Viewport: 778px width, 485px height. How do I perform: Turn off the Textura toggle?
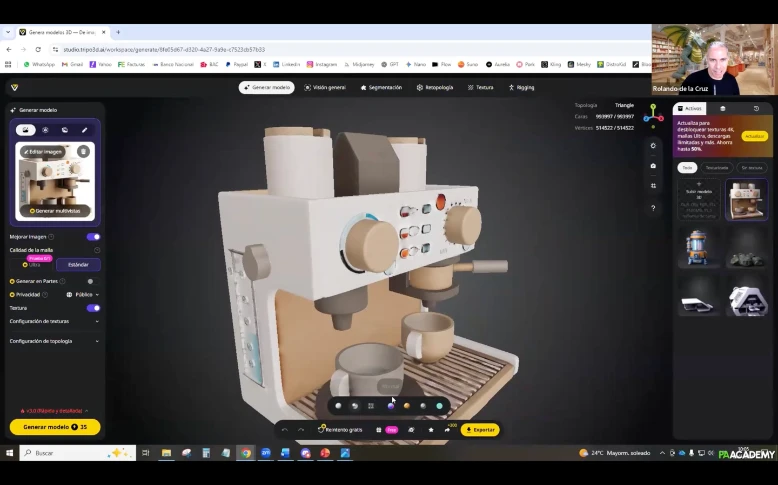point(93,308)
